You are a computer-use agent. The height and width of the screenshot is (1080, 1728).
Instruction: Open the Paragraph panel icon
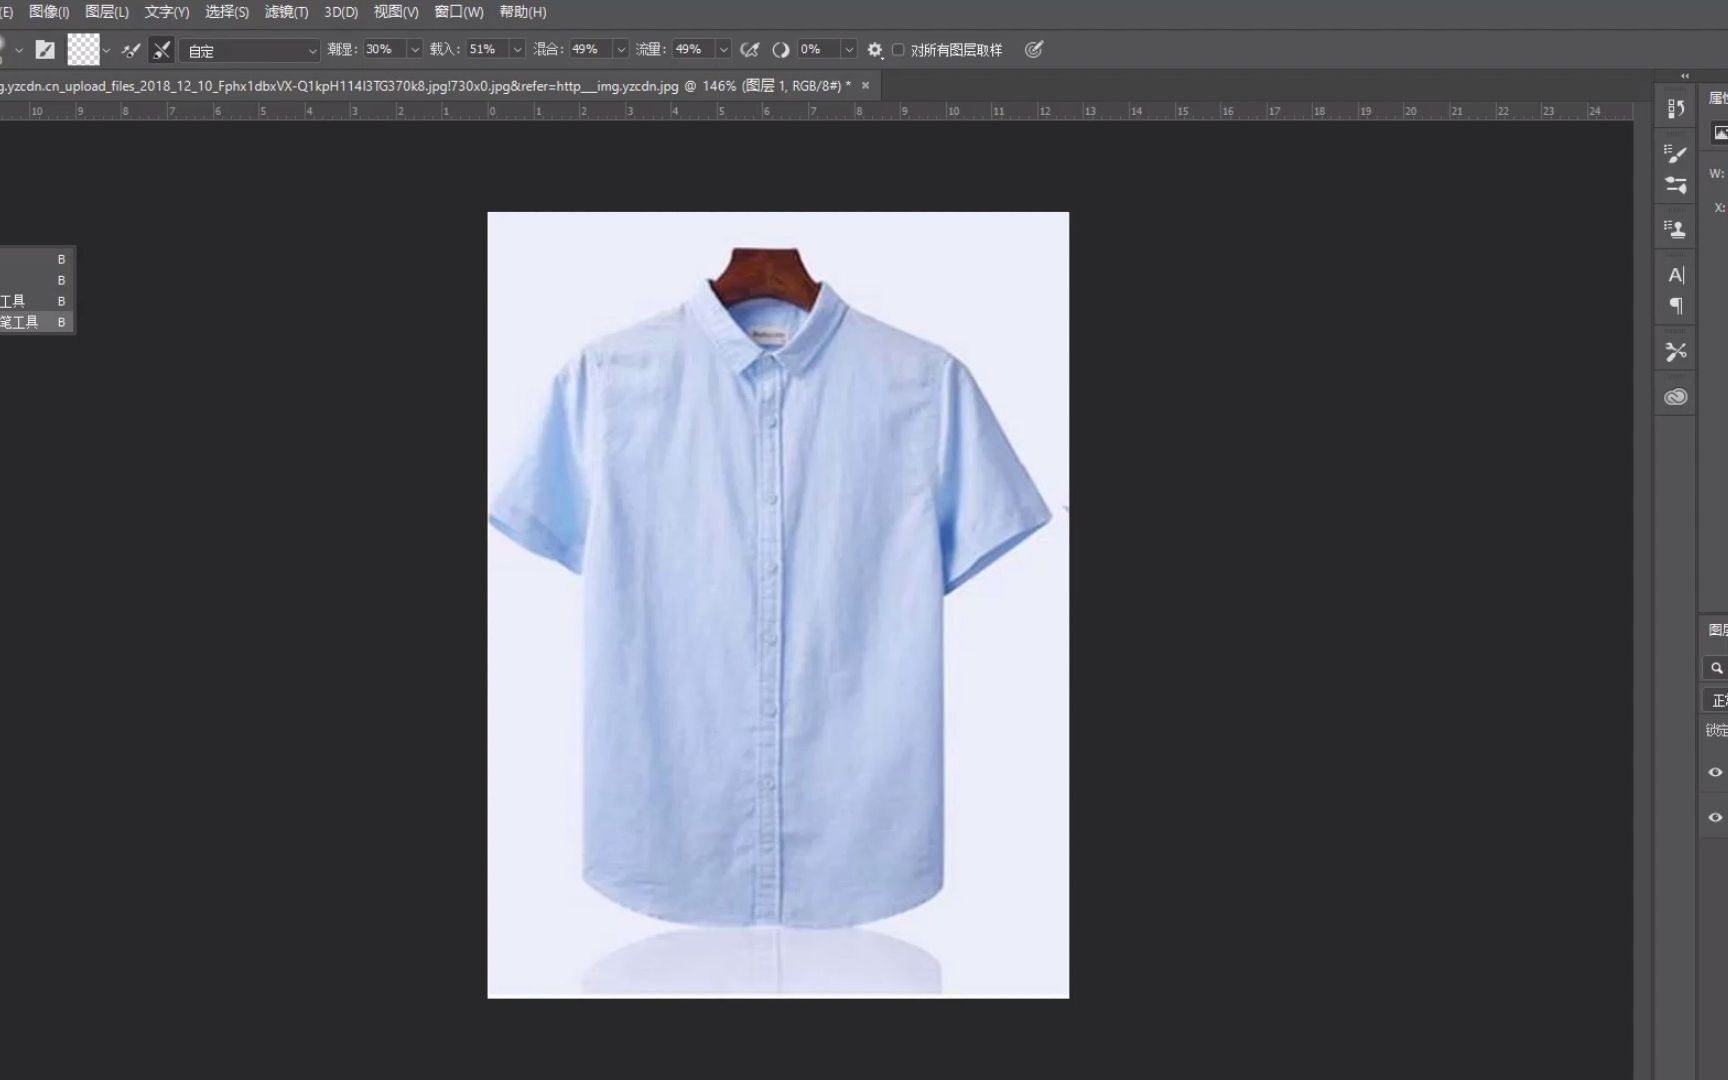point(1675,307)
